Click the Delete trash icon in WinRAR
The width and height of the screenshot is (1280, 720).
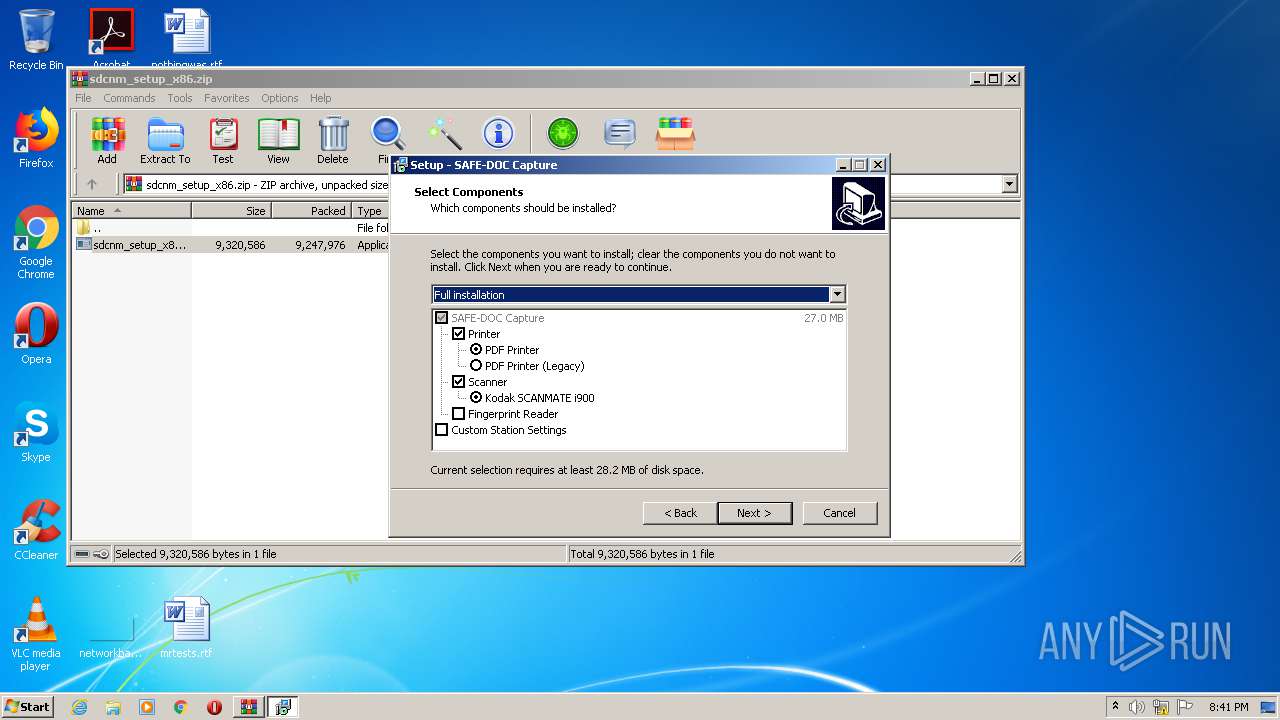point(333,139)
